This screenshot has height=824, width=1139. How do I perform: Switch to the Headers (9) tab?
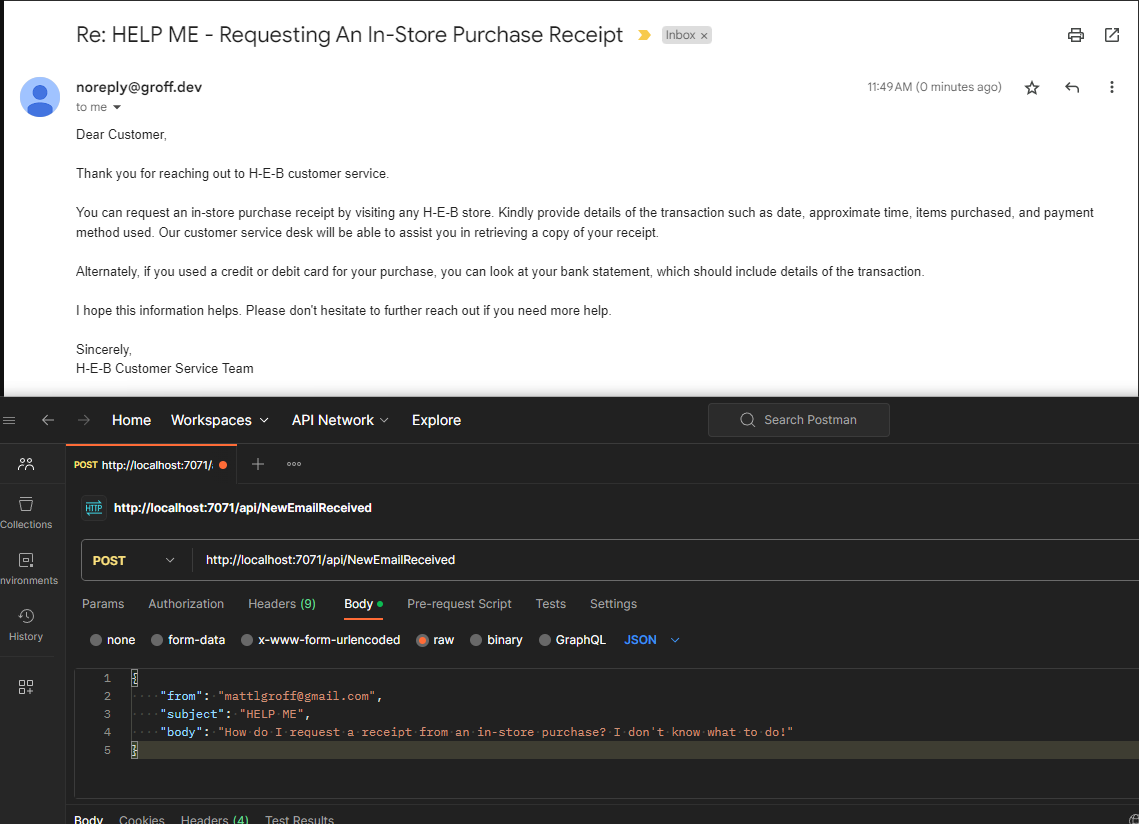pos(282,604)
